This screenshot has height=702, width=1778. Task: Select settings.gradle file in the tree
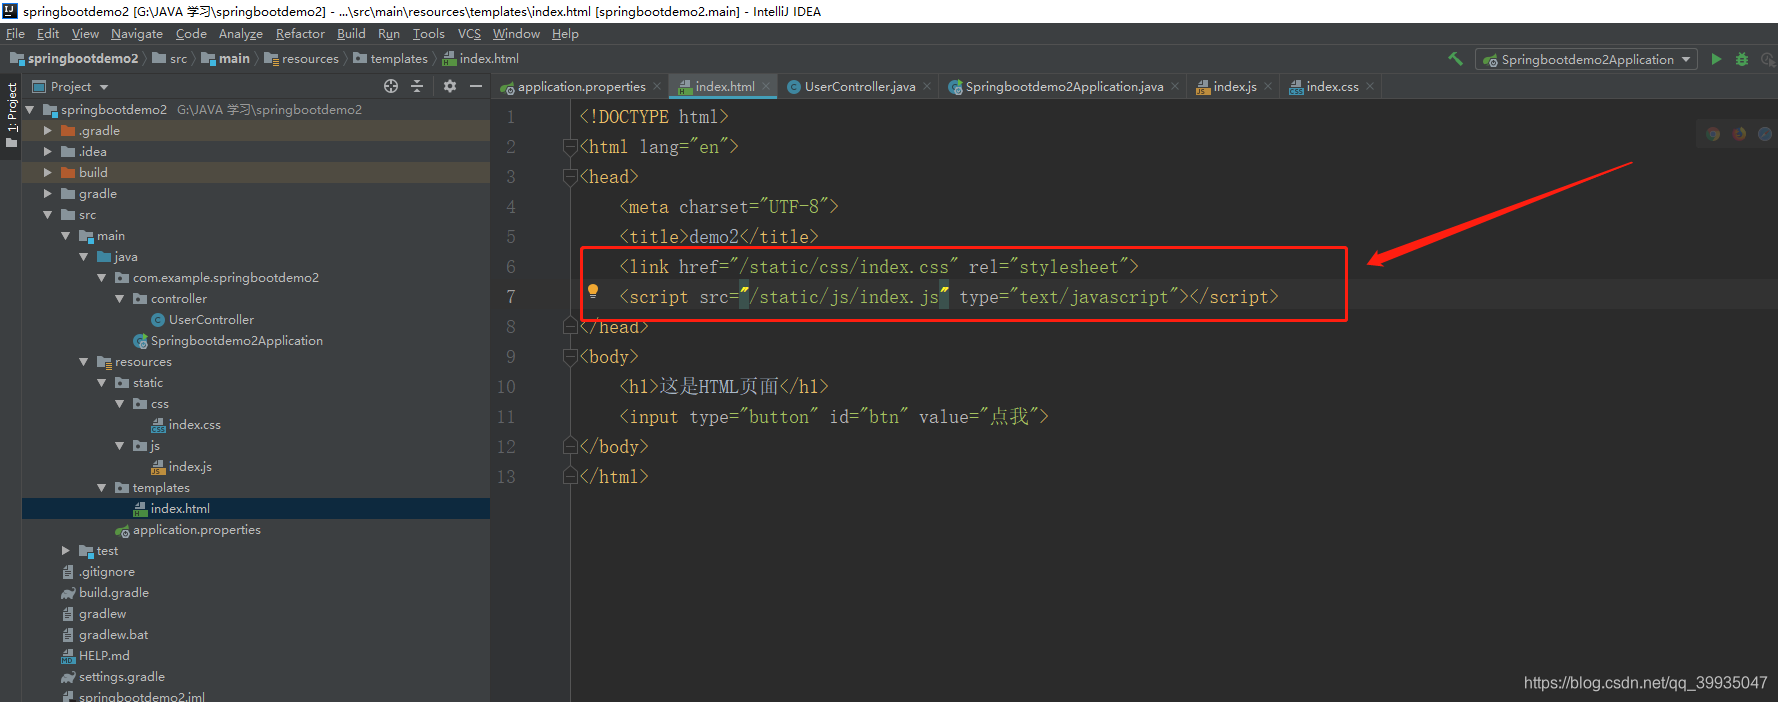[113, 677]
